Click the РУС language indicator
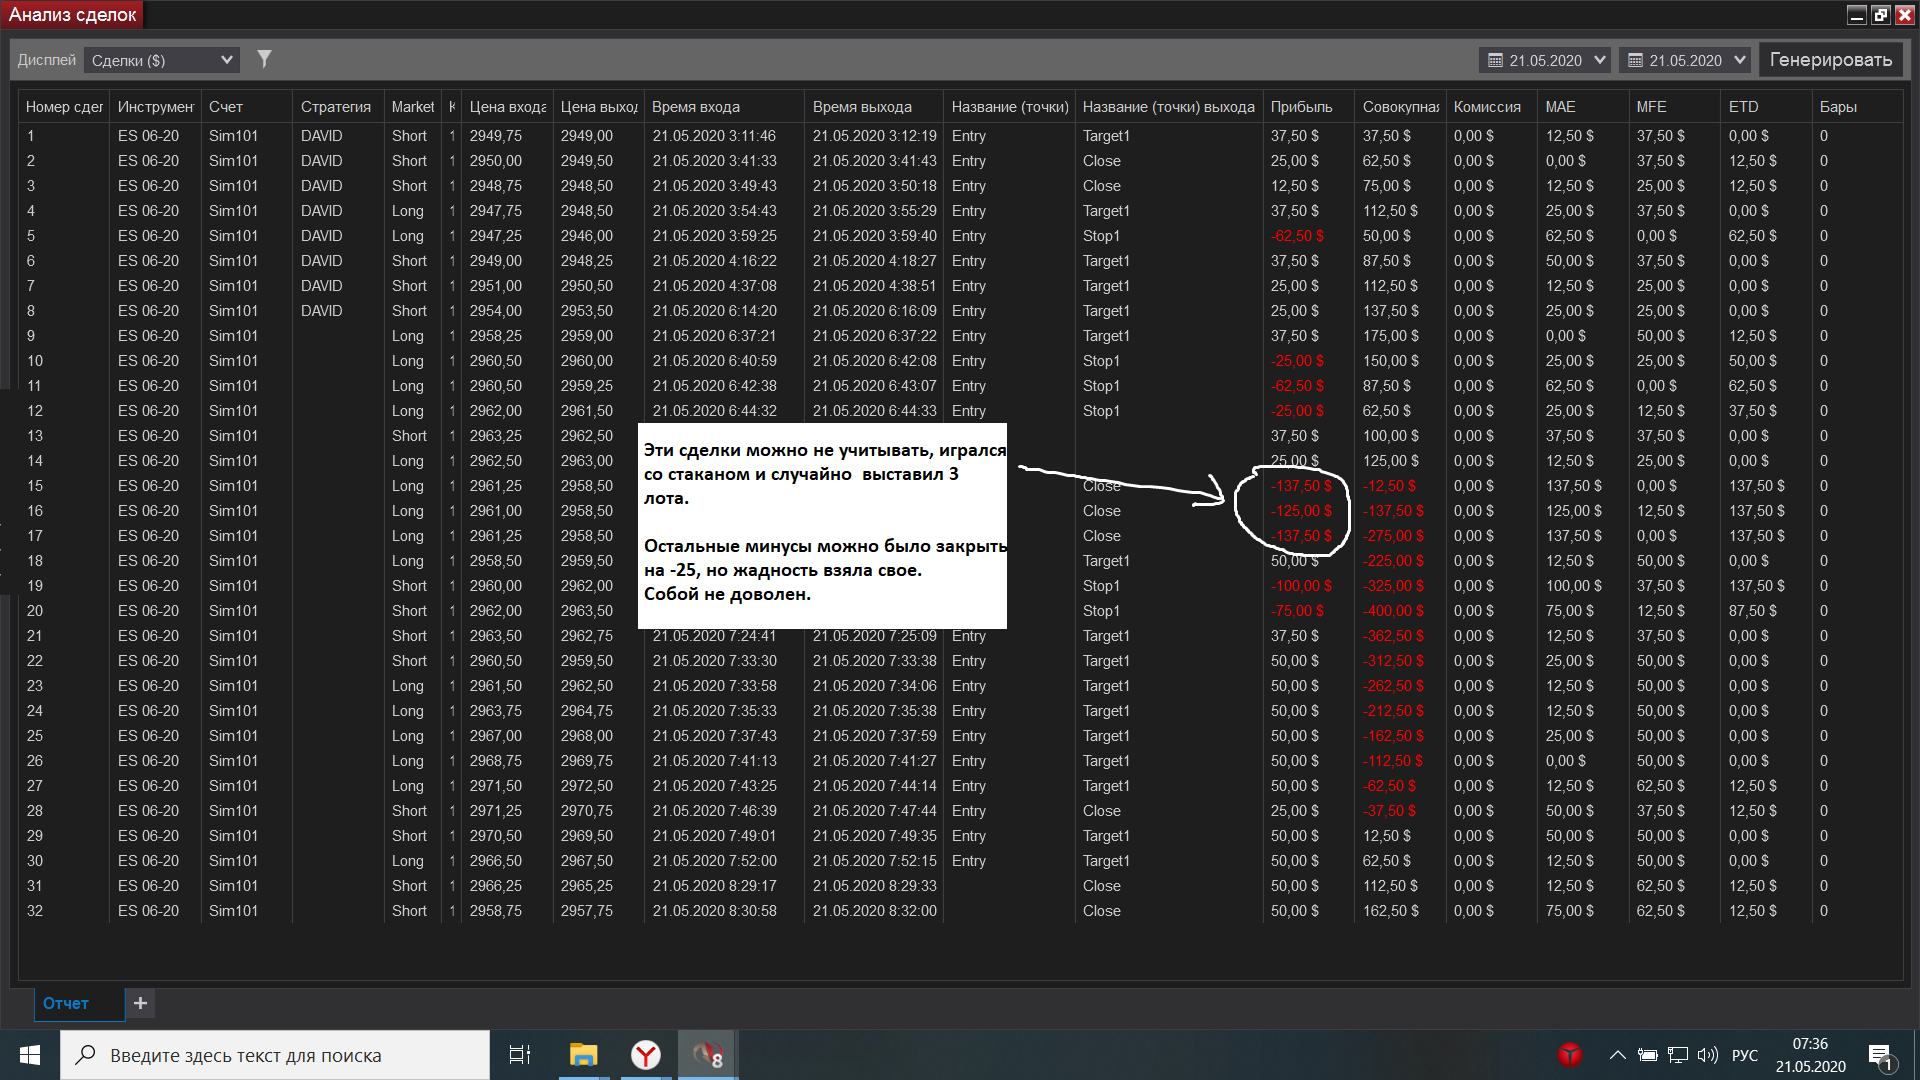The width and height of the screenshot is (1920, 1080). click(x=1745, y=1055)
